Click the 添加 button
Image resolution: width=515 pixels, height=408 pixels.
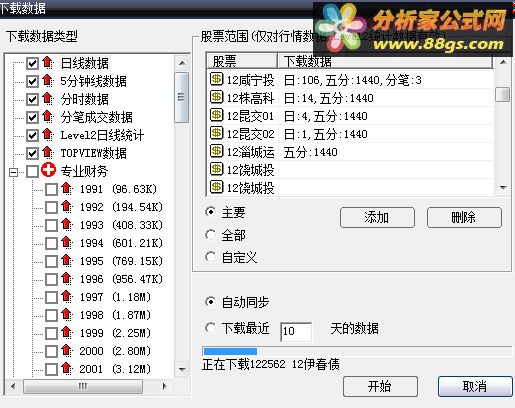[x=377, y=218]
